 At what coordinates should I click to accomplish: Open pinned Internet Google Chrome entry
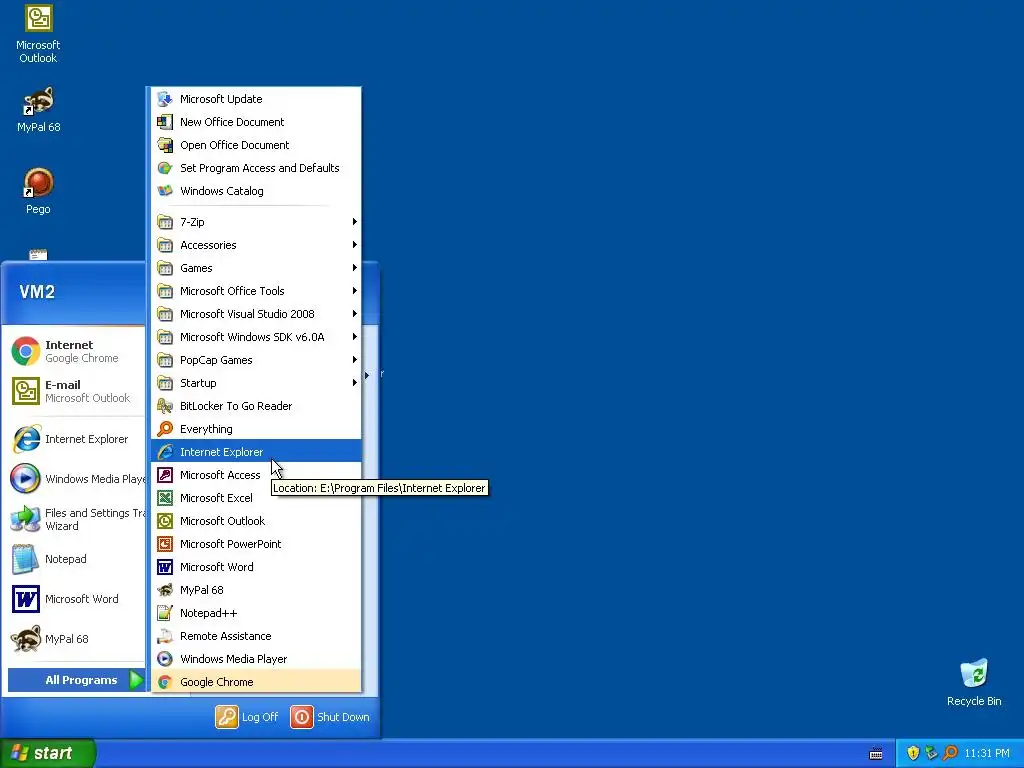(x=76, y=351)
